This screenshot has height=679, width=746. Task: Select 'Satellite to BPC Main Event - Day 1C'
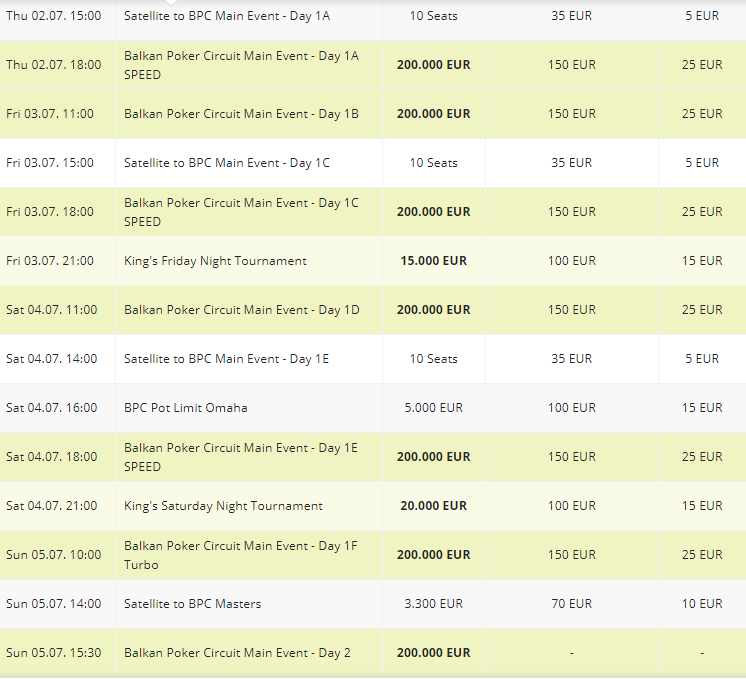click(x=227, y=163)
